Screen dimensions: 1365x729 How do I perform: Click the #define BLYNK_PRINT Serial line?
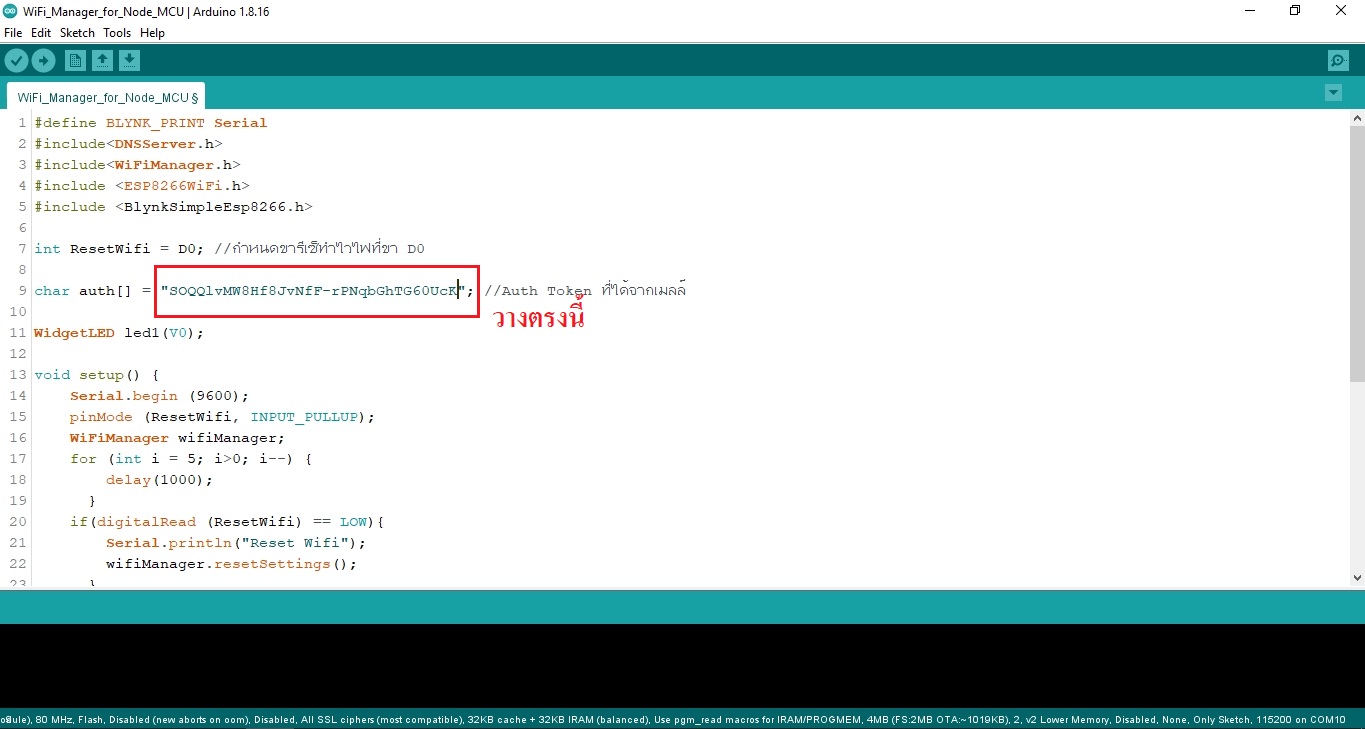151,123
